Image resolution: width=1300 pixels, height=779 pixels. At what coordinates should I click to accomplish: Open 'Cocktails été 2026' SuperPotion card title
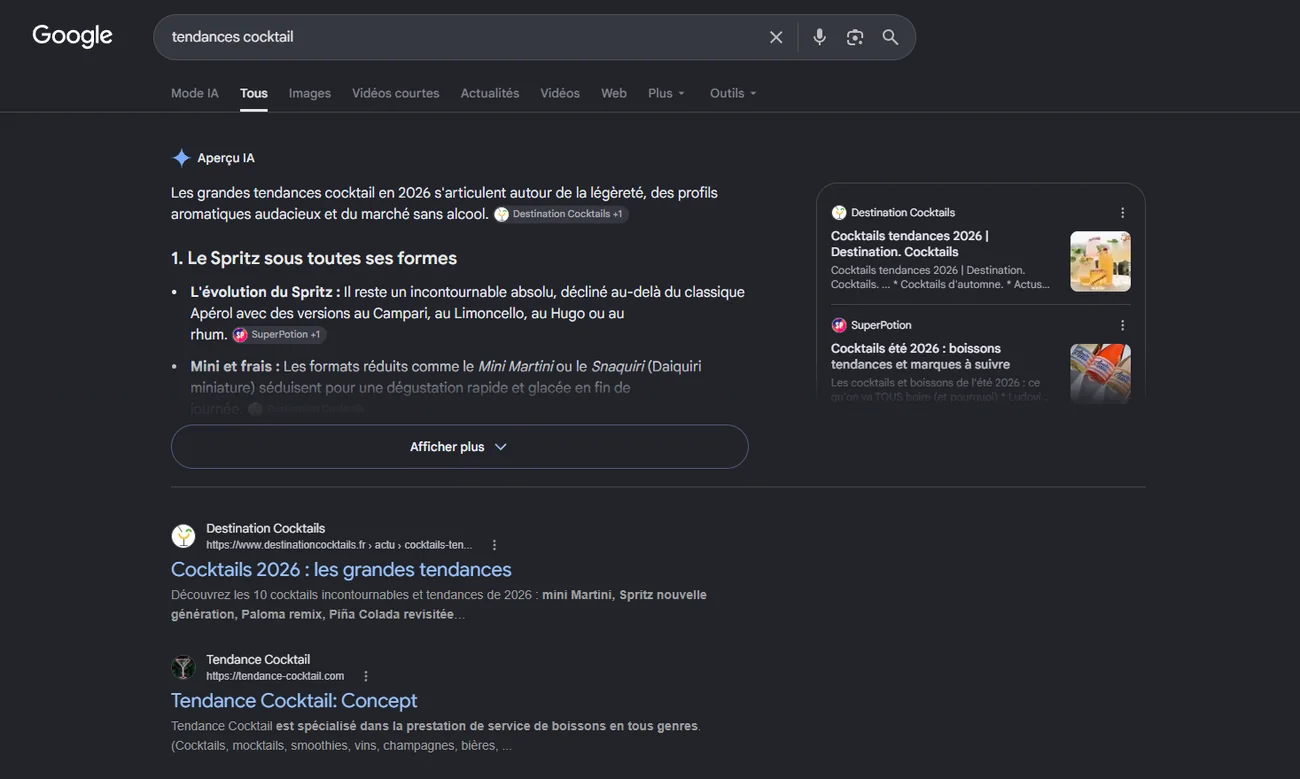(x=920, y=356)
